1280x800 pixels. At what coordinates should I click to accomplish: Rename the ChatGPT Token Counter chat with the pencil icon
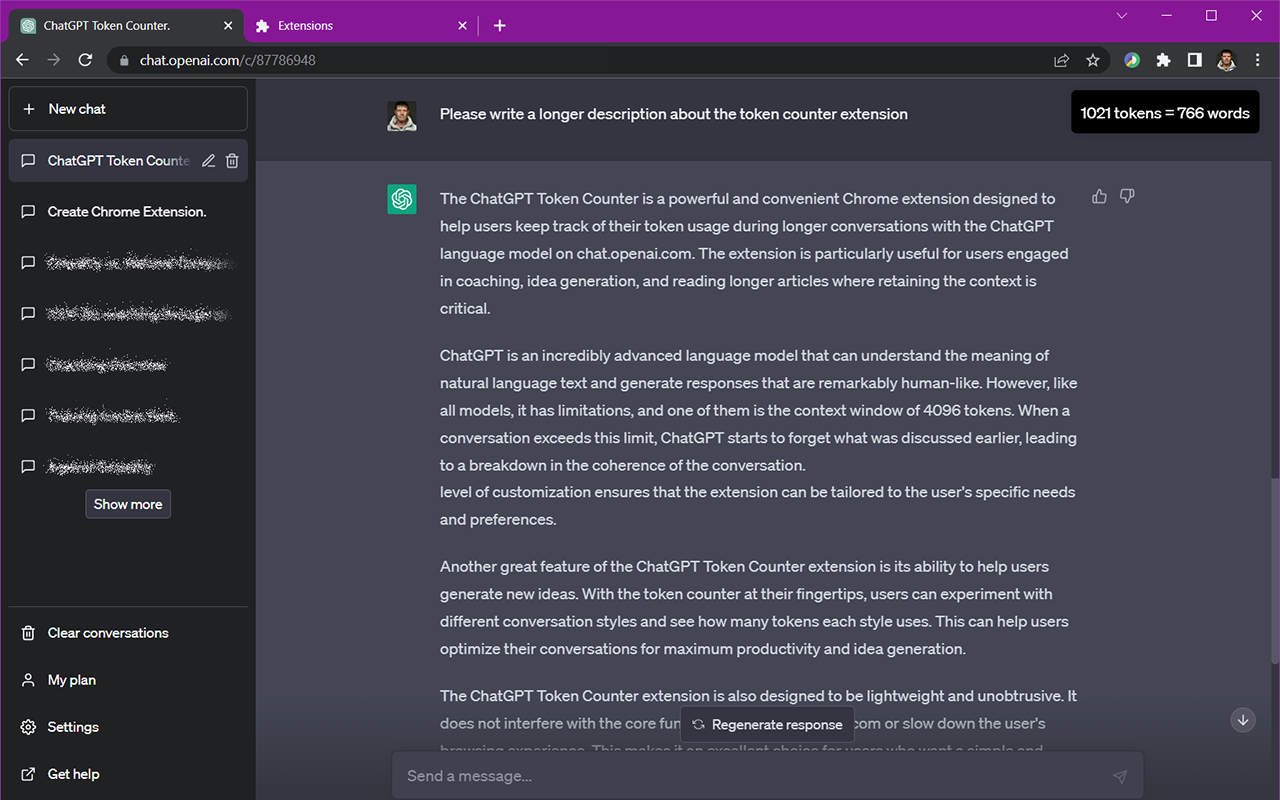click(208, 161)
